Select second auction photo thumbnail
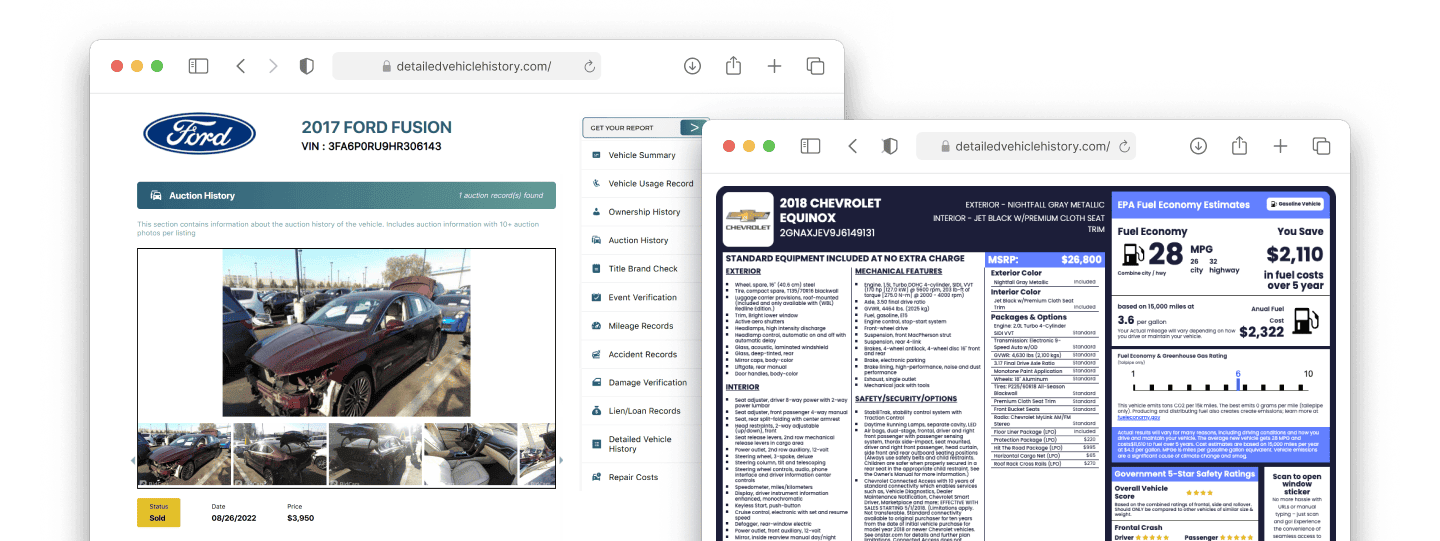The width and height of the screenshot is (1440, 541). click(x=278, y=454)
